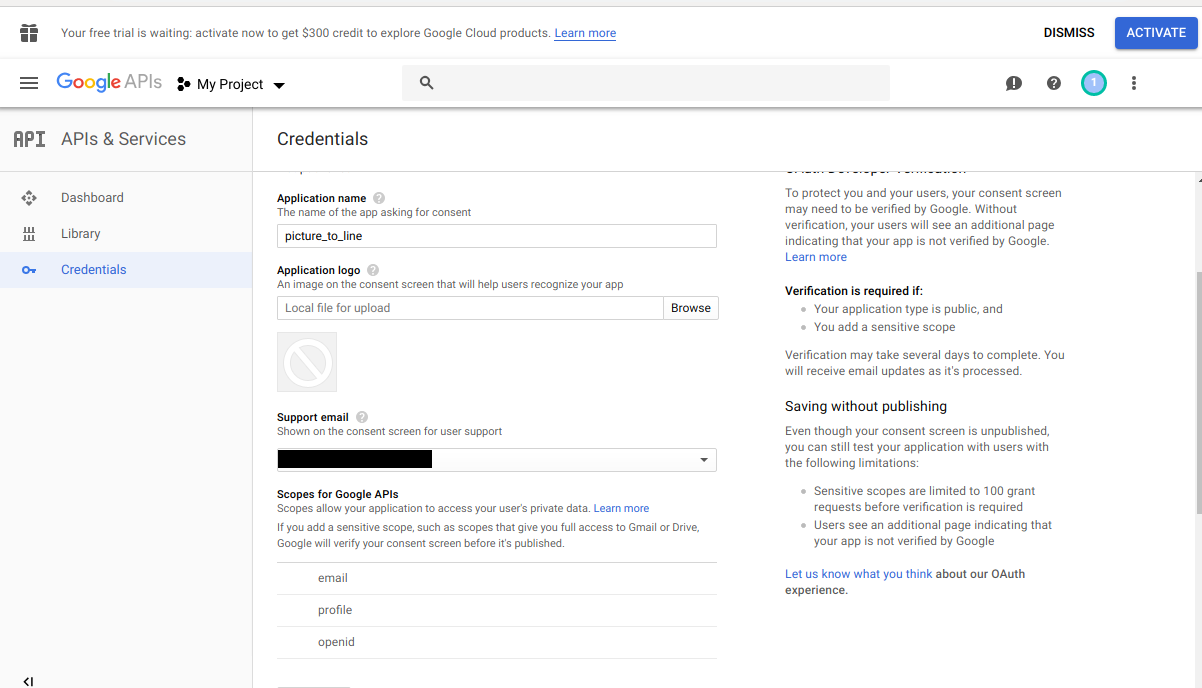The height and width of the screenshot is (688, 1202).
Task: Collapse the left sidebar with bottom chevron
Action: click(x=26, y=681)
